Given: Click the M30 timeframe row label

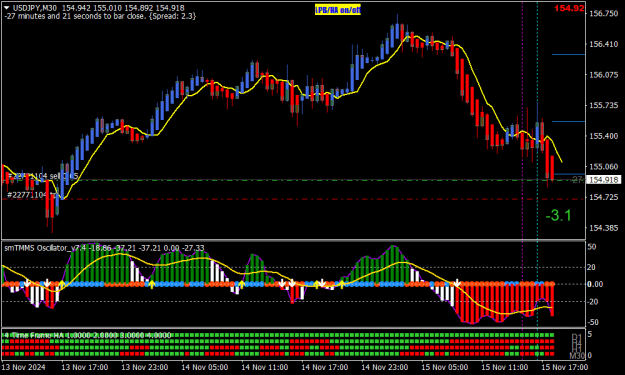Looking at the screenshot, I should tap(576, 355).
